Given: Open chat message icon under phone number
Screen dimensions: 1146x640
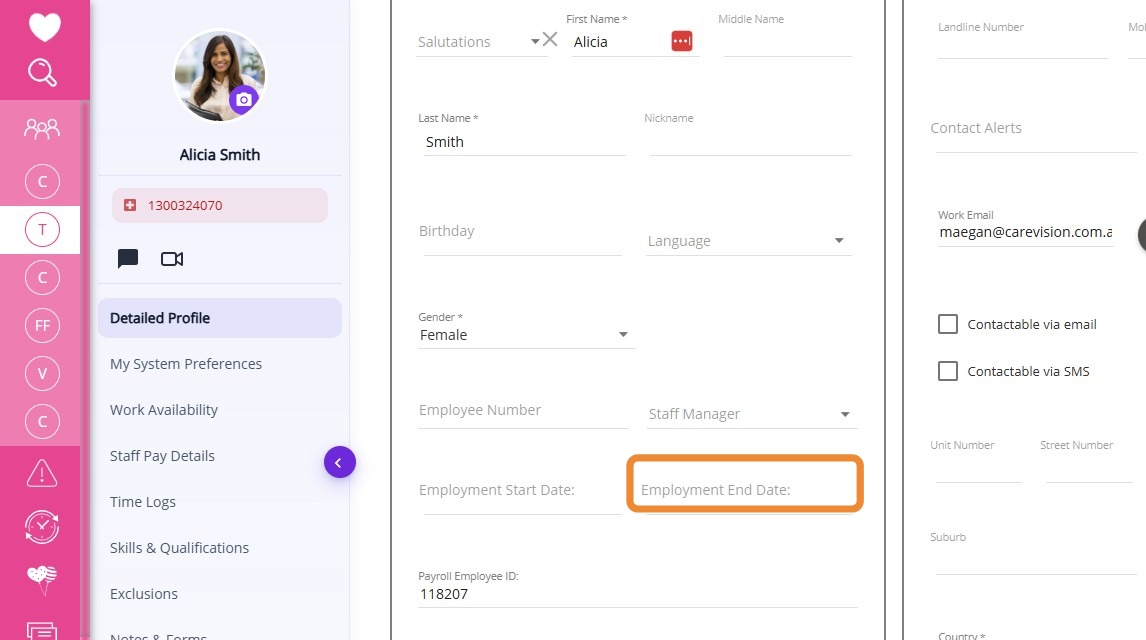Looking at the screenshot, I should (x=128, y=259).
